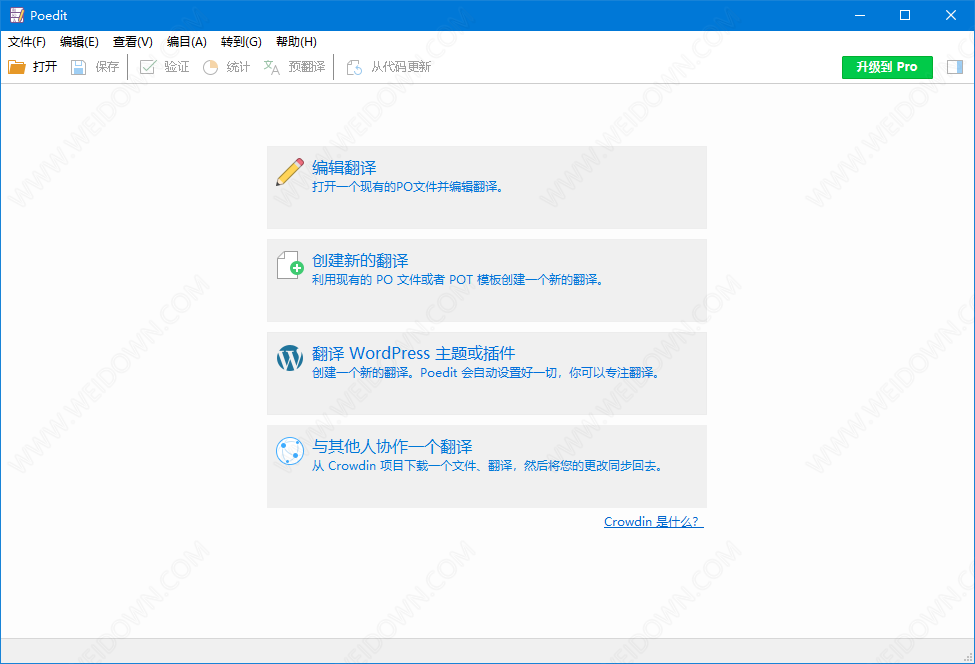Click the 打开 toolbar label
975x664 pixels.
coord(45,67)
